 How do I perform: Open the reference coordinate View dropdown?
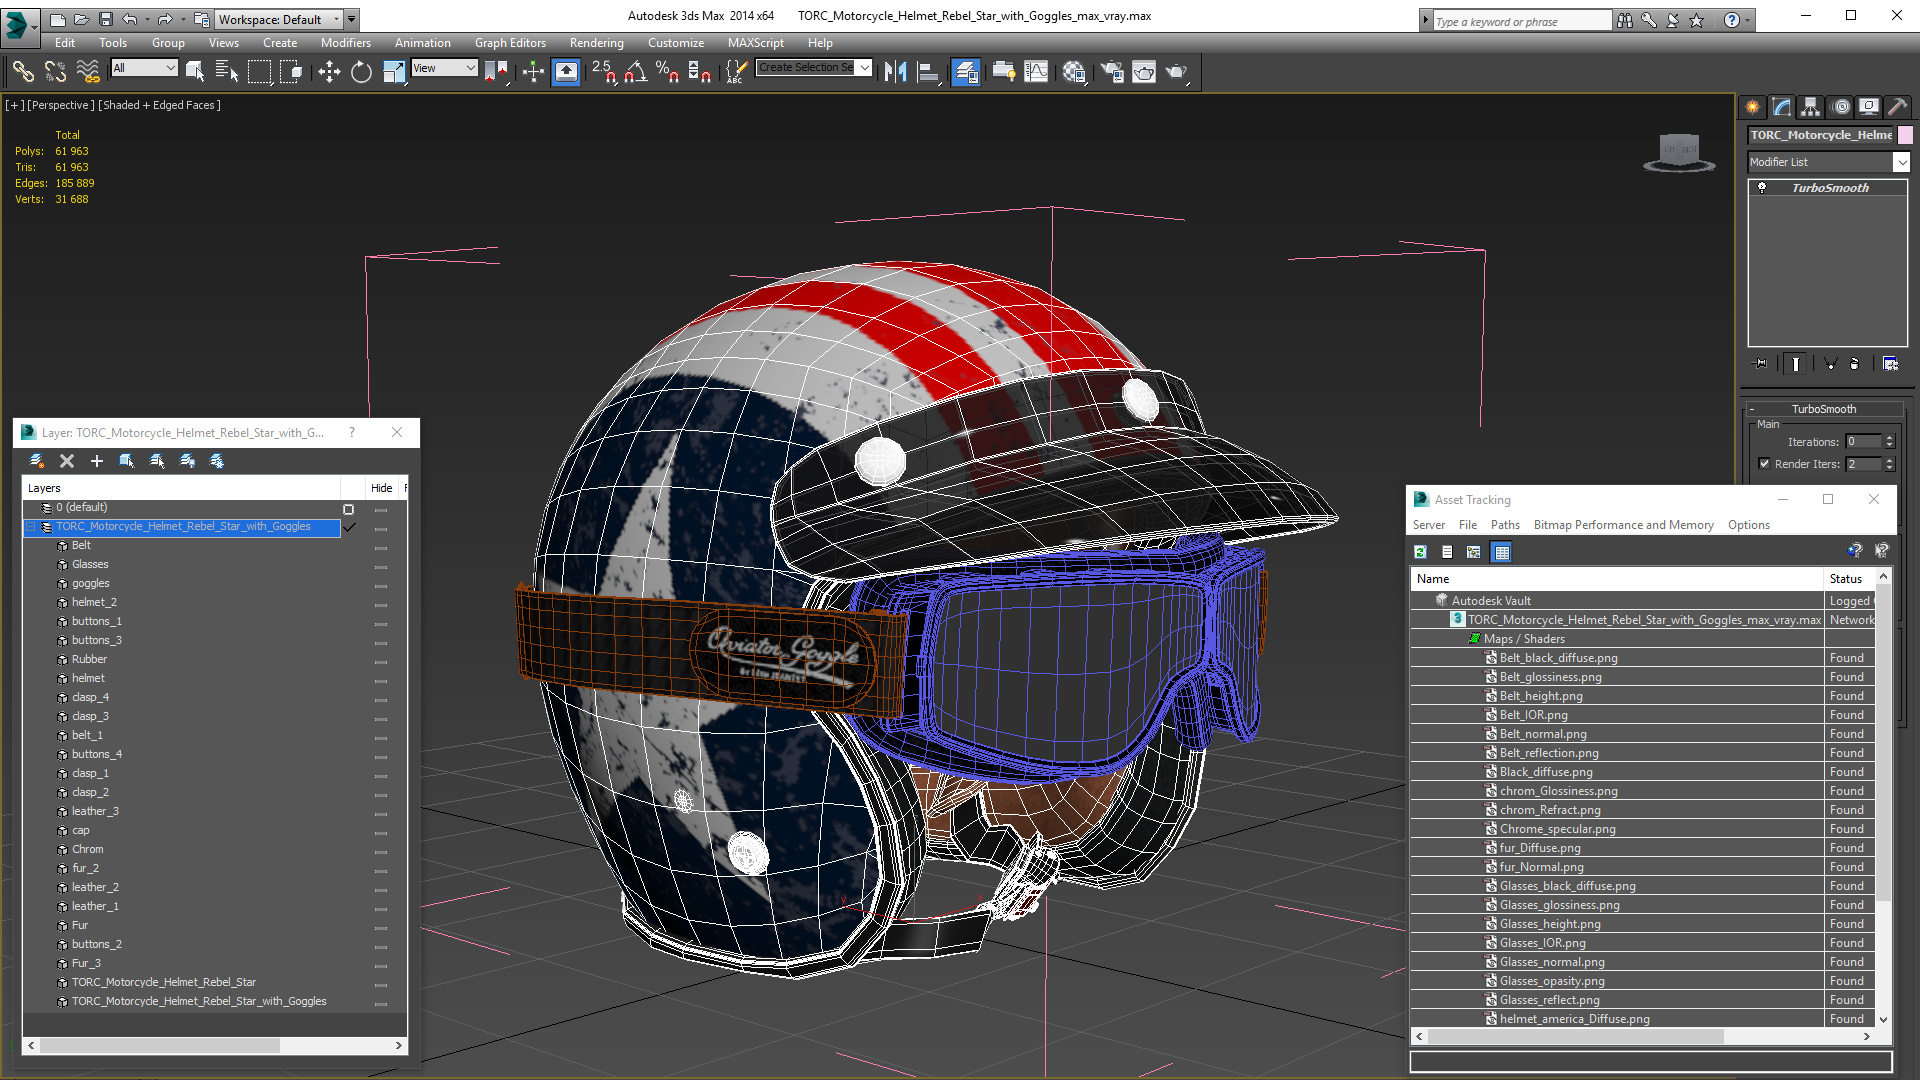pos(444,68)
